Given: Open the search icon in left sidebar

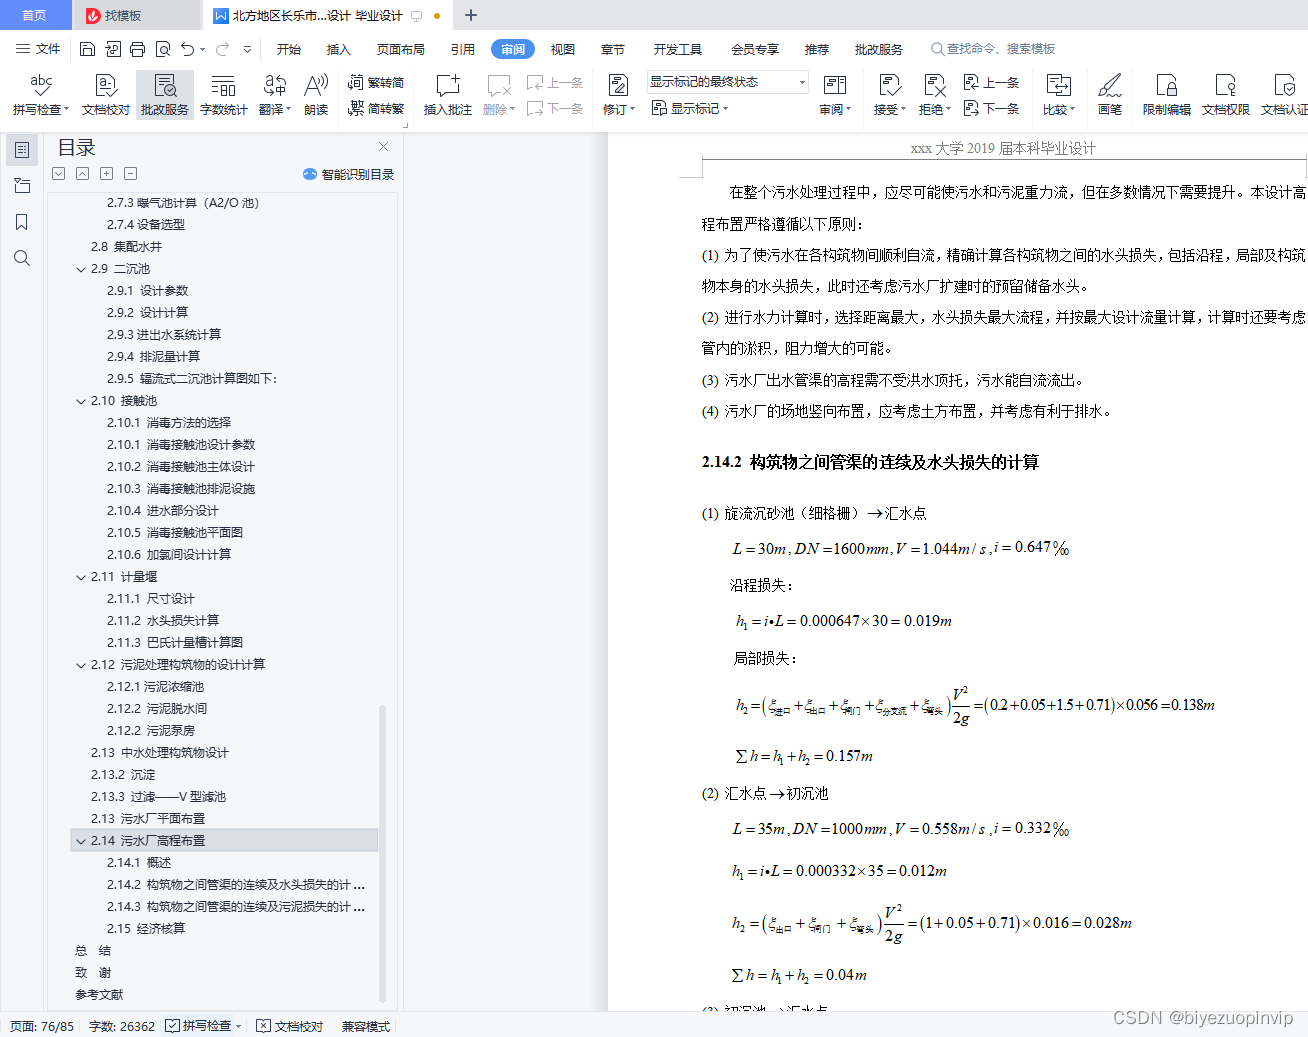Looking at the screenshot, I should point(22,258).
